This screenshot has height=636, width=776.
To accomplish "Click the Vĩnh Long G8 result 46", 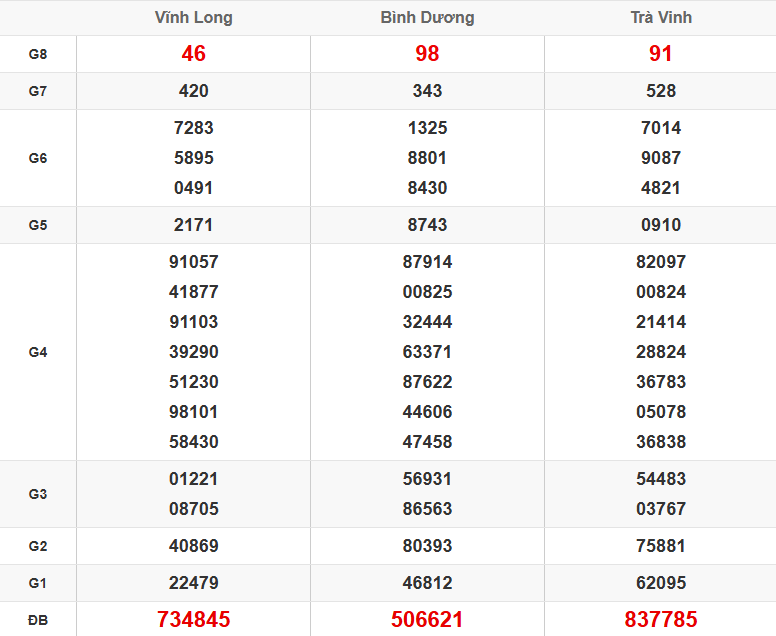I will [193, 54].
